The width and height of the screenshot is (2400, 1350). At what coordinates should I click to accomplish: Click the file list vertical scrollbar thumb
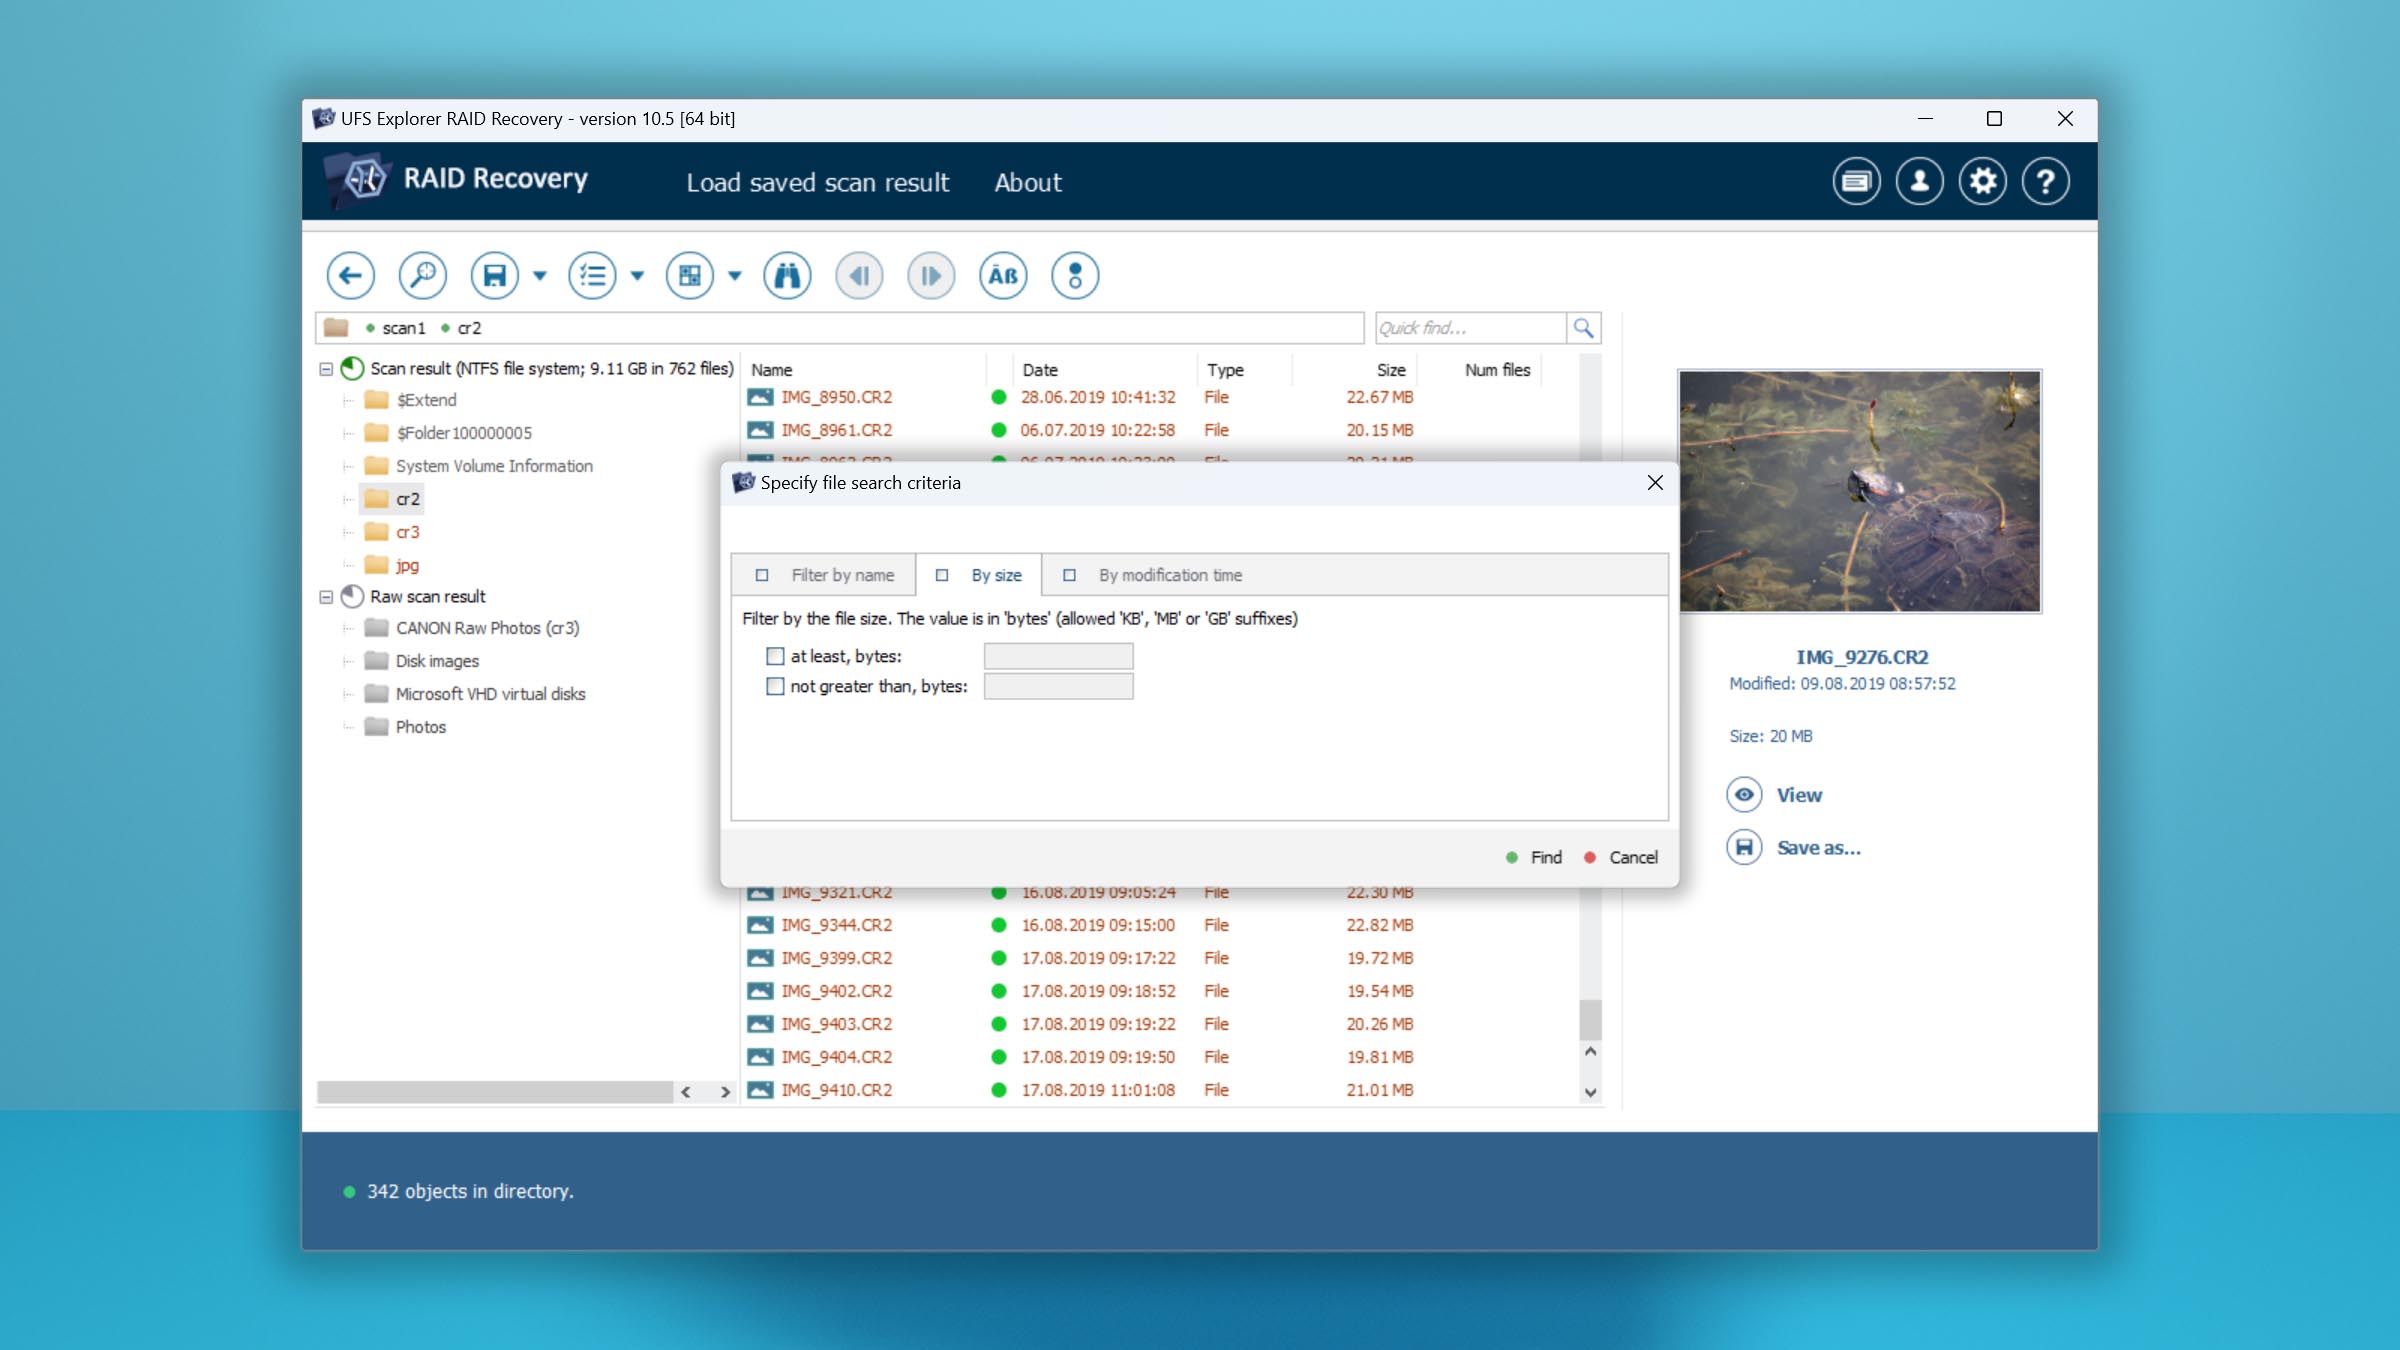click(1590, 1020)
